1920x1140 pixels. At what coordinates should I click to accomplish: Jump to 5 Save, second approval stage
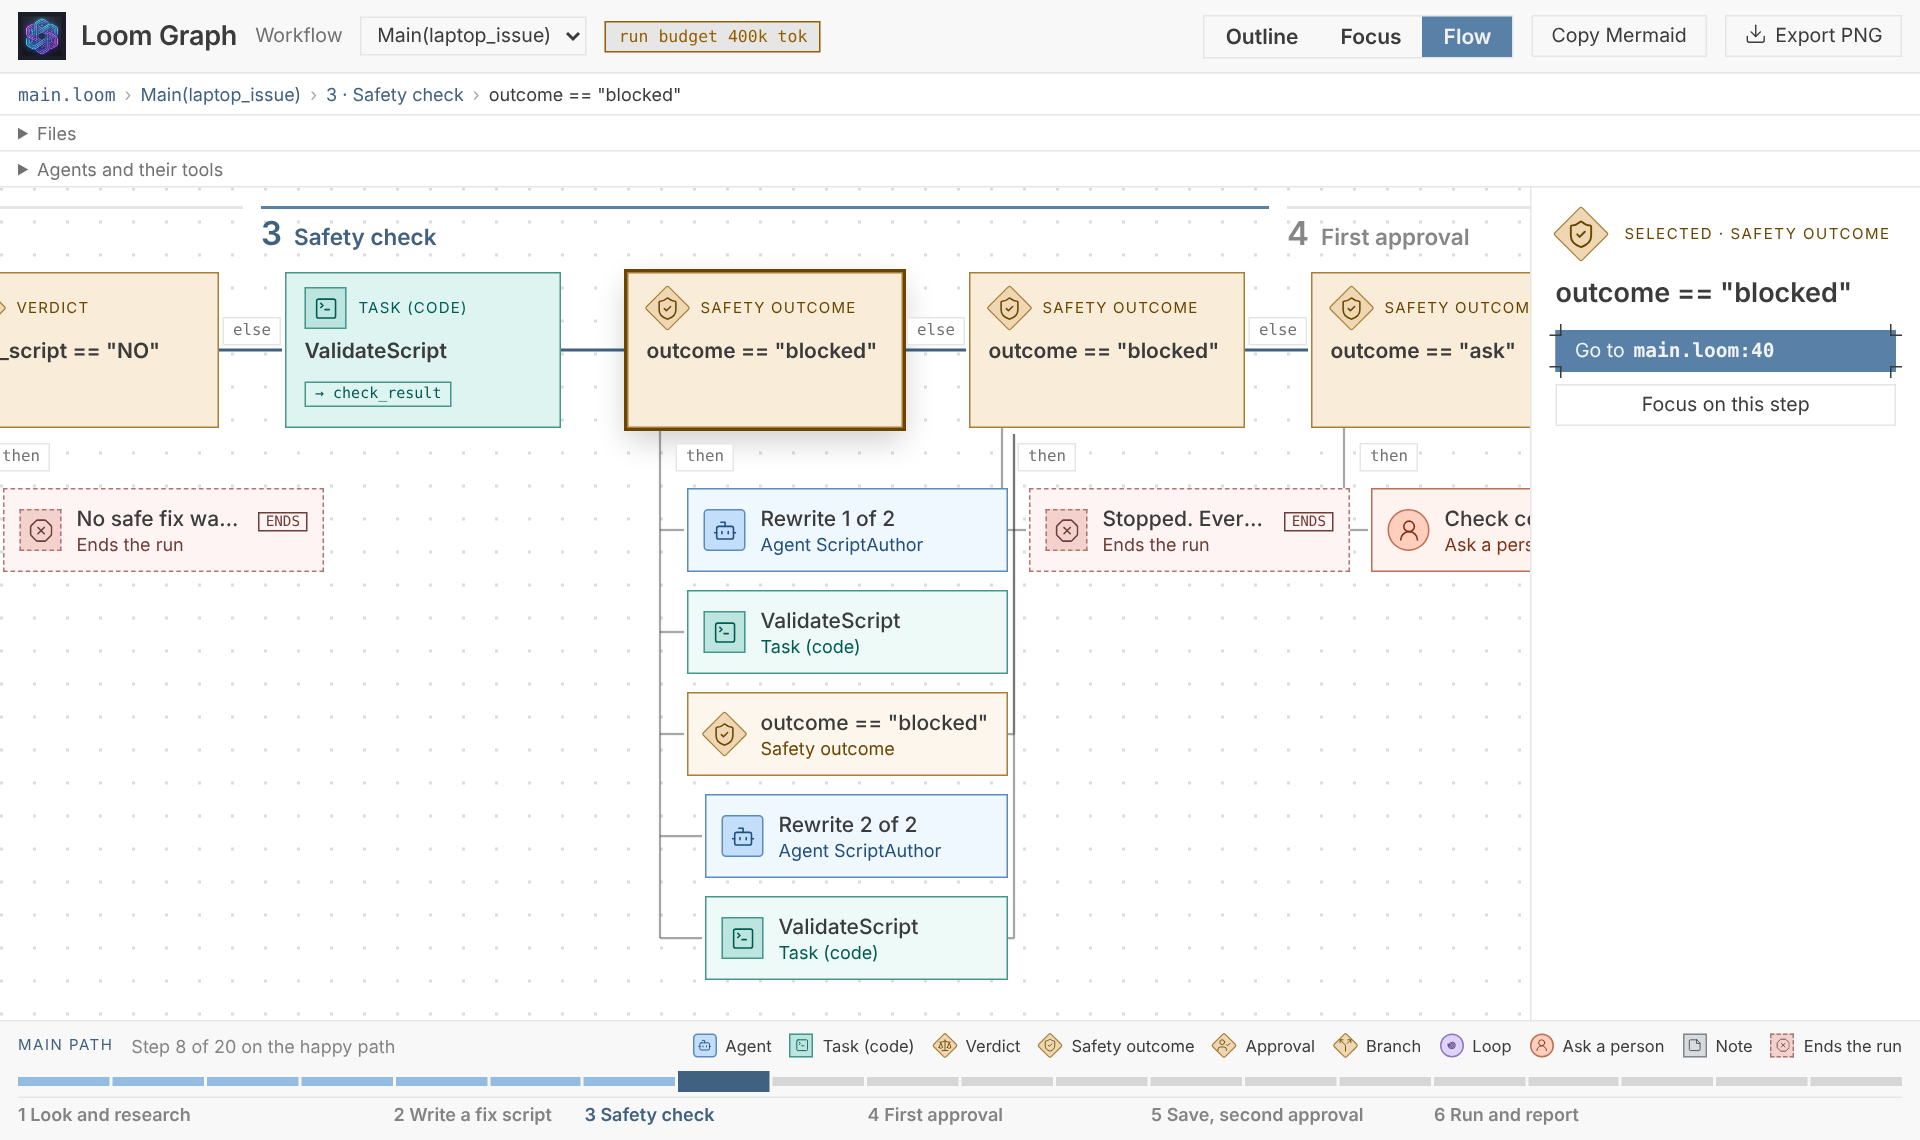(1257, 1115)
